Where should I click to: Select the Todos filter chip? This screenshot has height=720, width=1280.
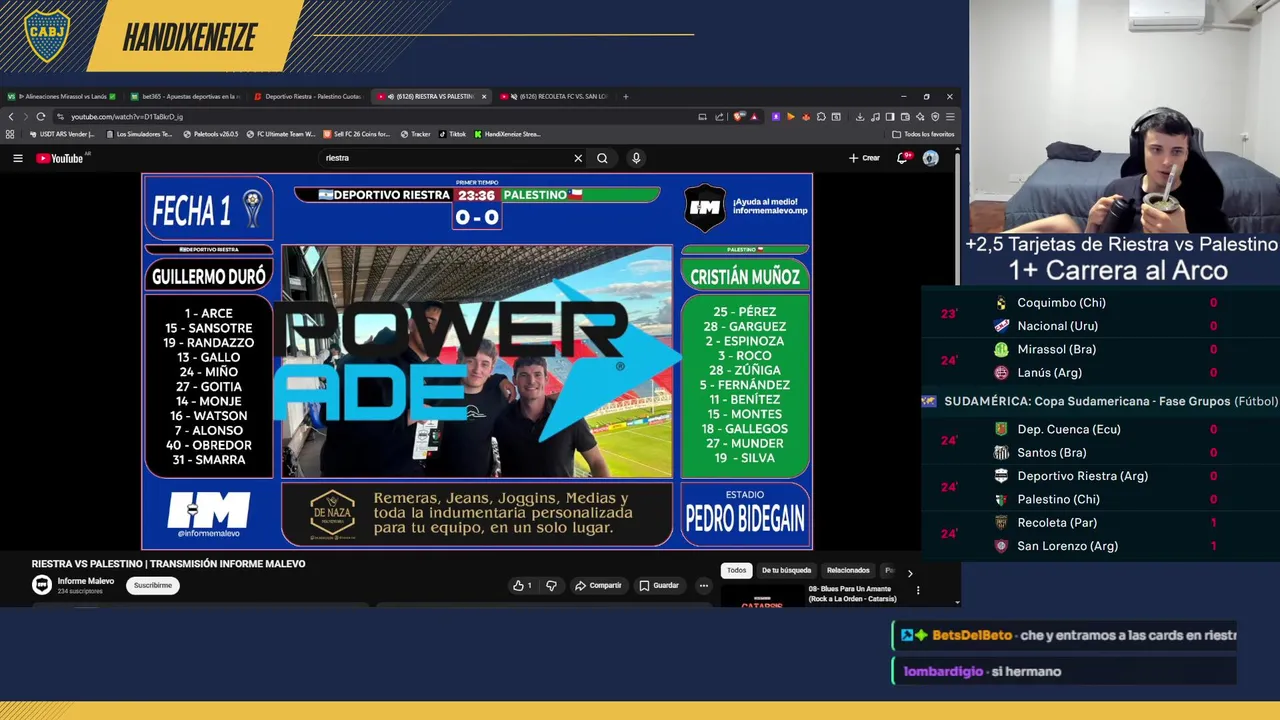pos(737,570)
